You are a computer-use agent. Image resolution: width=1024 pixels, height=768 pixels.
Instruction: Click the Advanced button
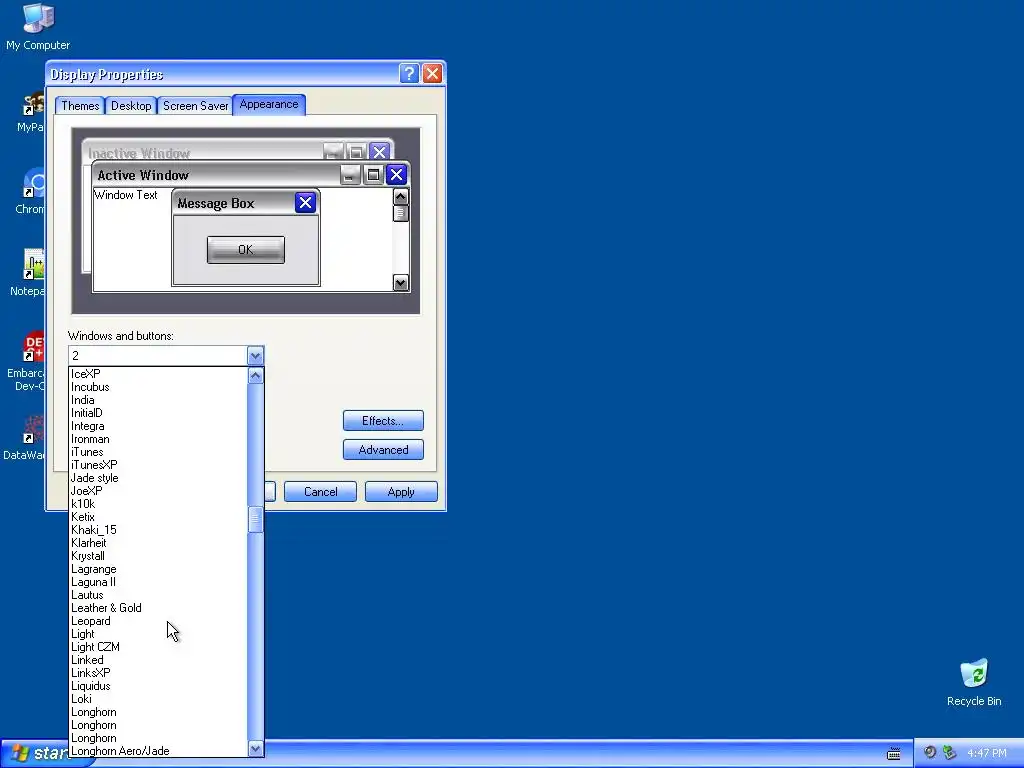pos(383,449)
